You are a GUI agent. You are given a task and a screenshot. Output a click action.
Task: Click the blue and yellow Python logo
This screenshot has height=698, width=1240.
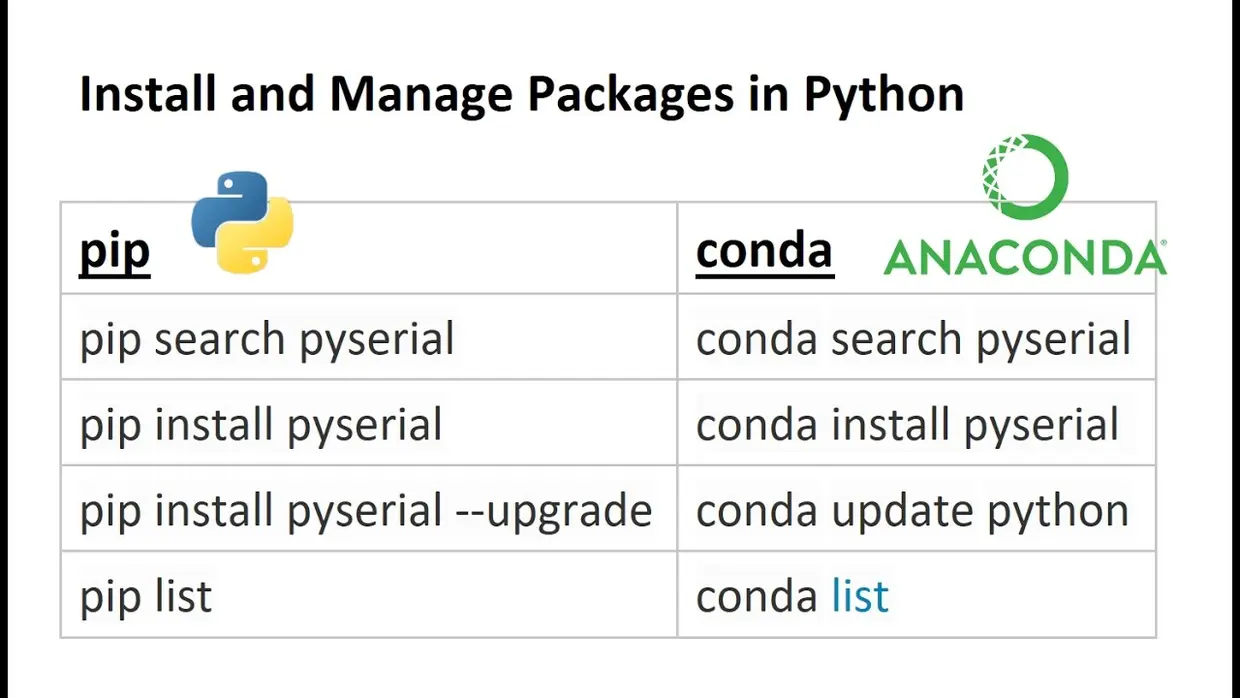(242, 221)
